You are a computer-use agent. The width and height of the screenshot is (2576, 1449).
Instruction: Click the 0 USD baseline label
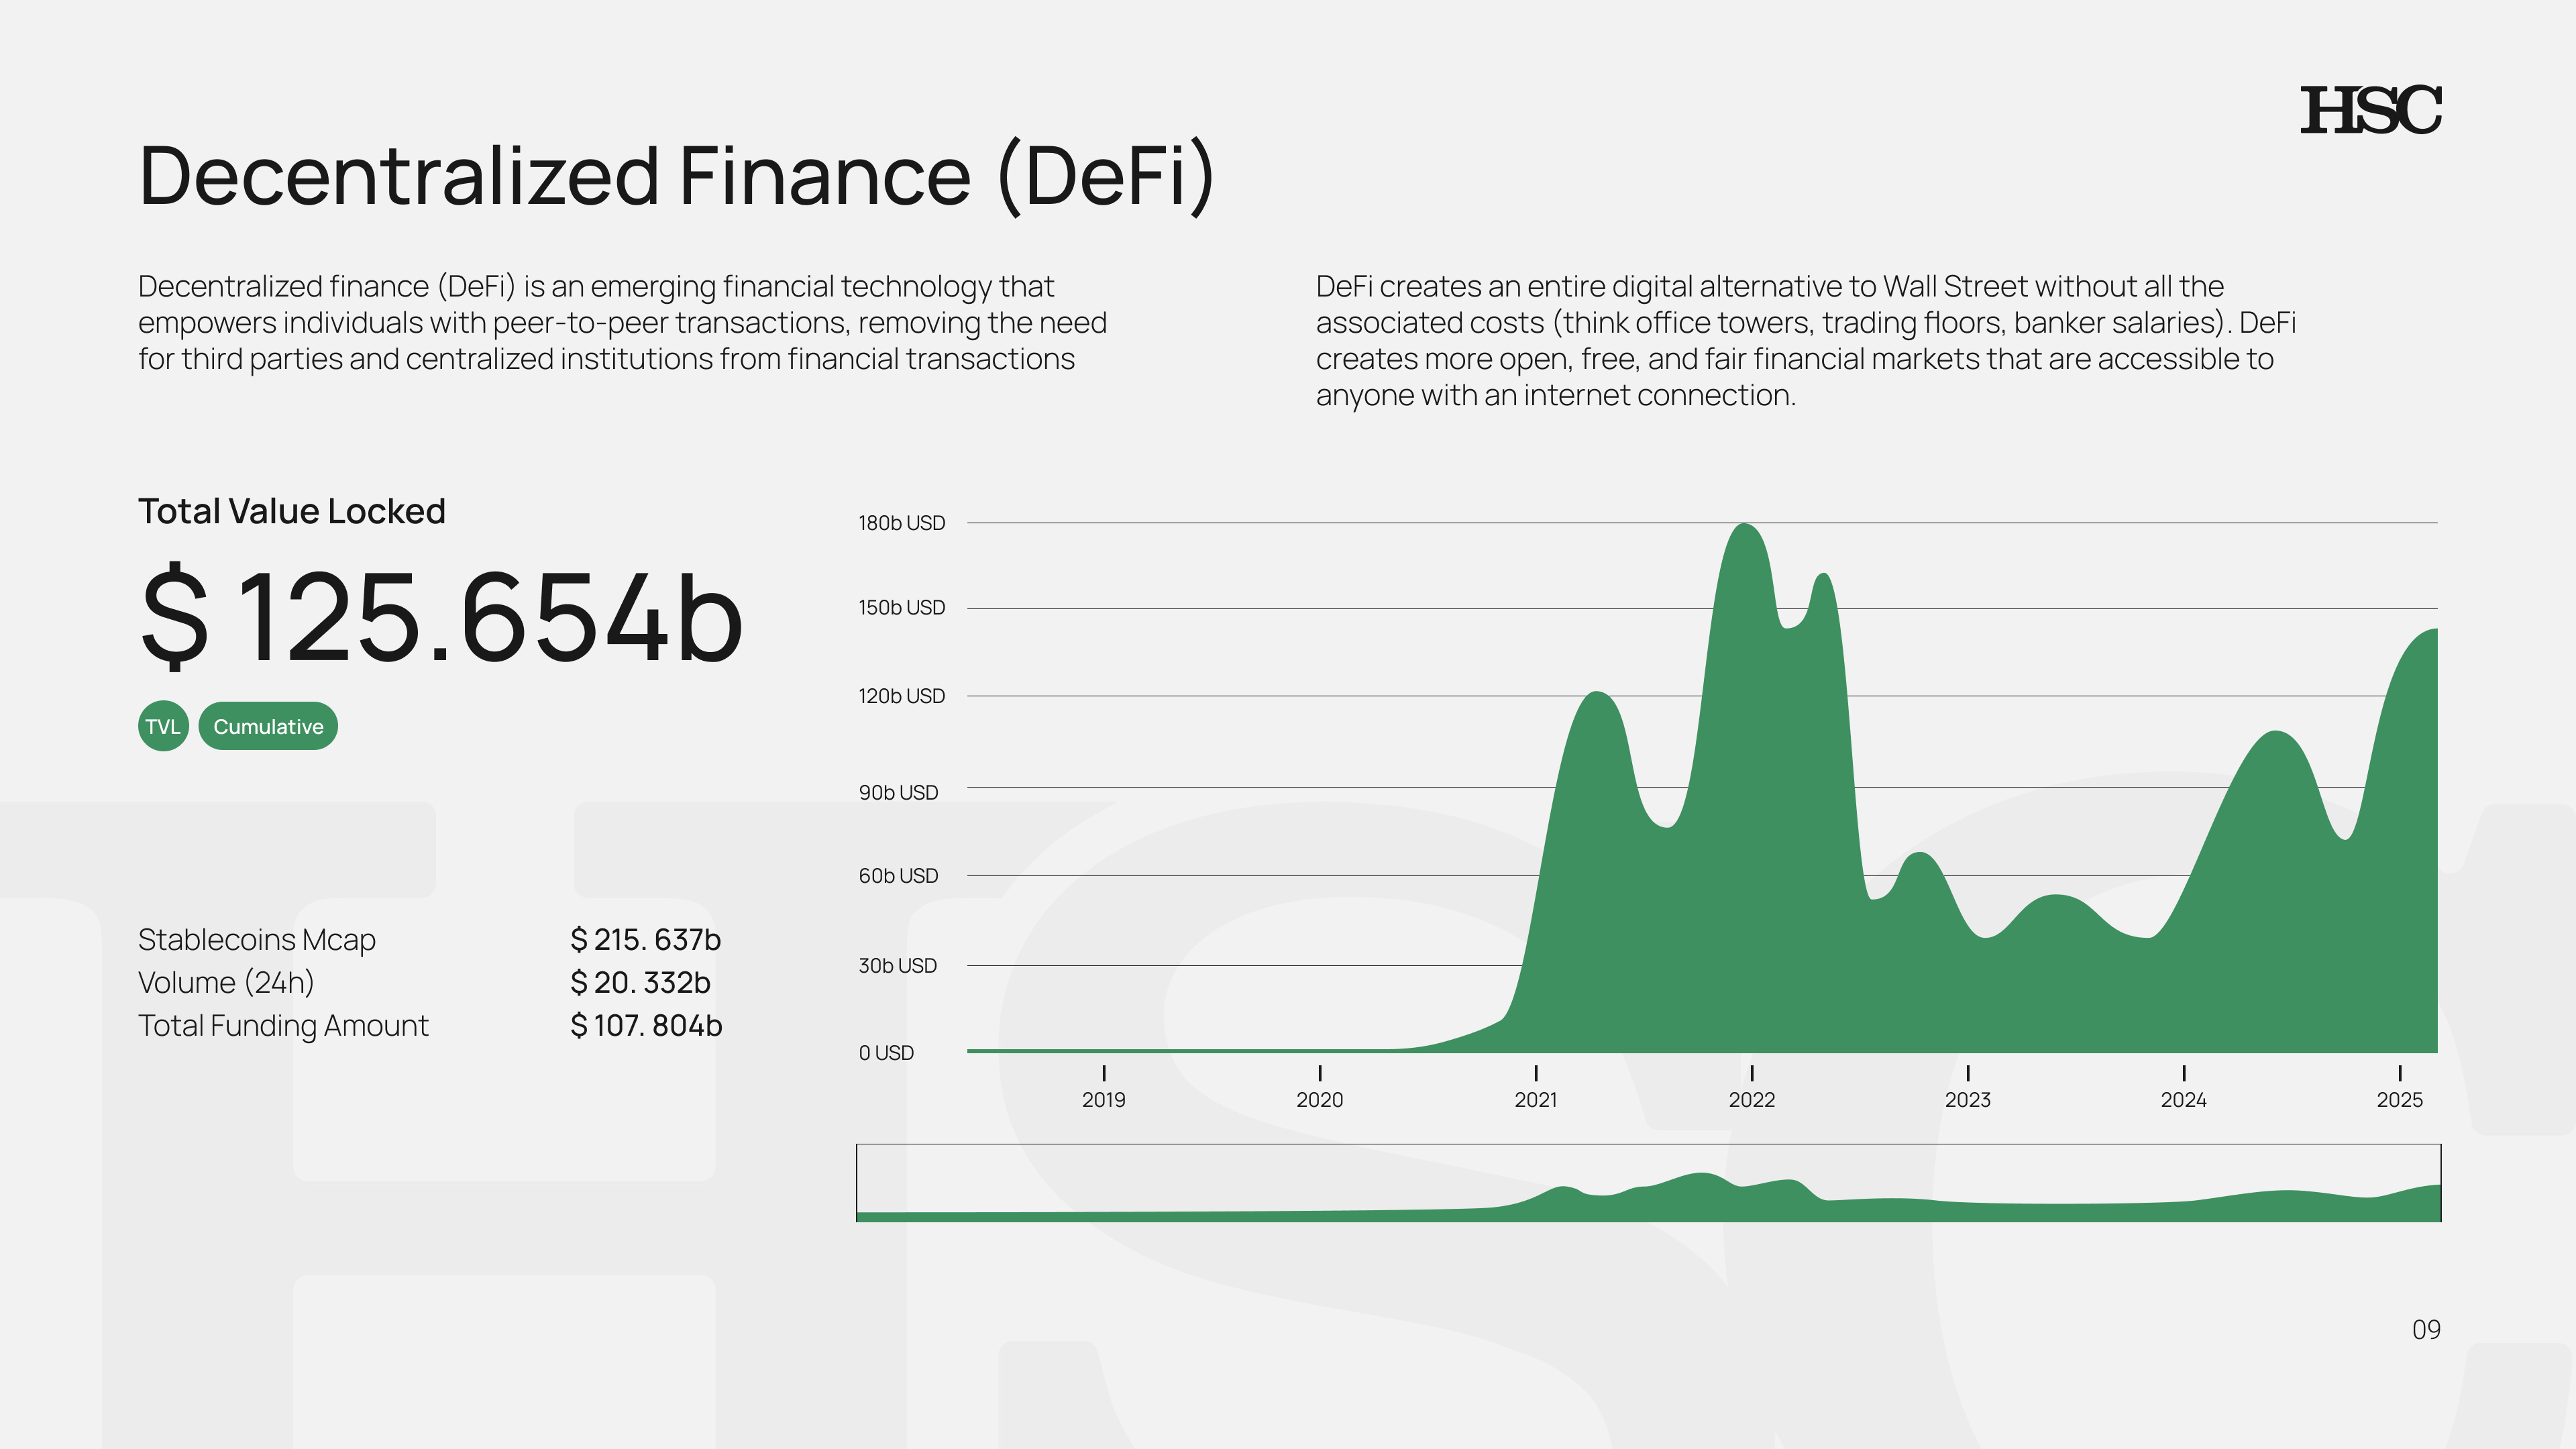pyautogui.click(x=886, y=1052)
